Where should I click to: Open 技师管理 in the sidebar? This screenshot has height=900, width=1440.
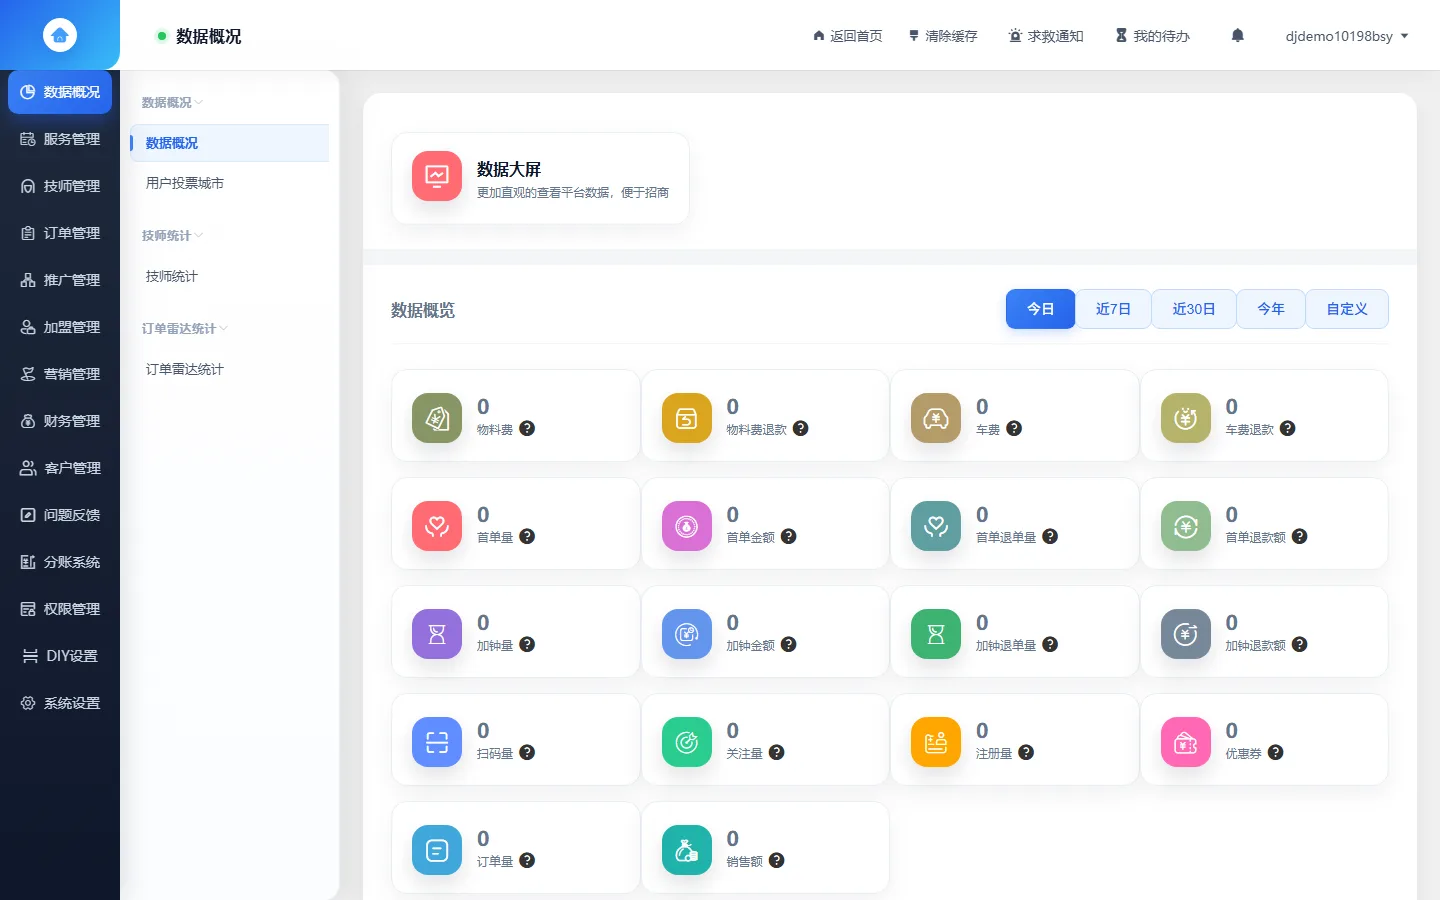[60, 186]
